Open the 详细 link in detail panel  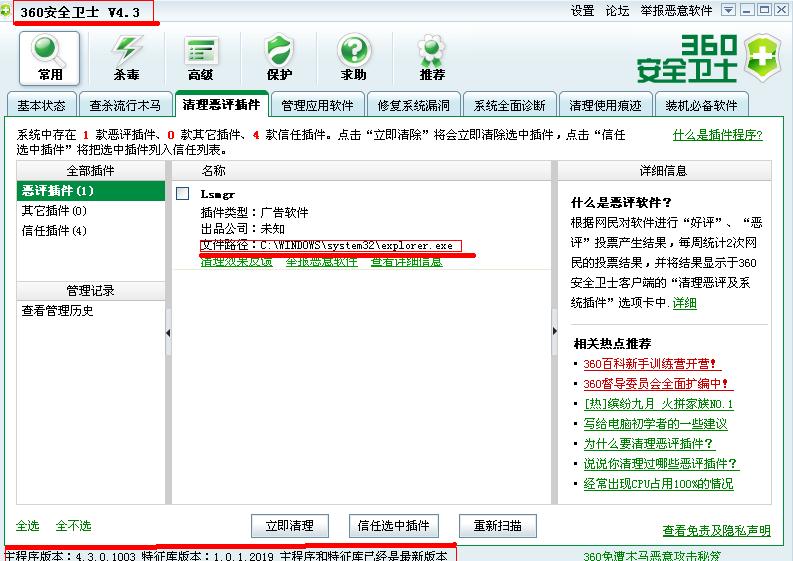685,303
